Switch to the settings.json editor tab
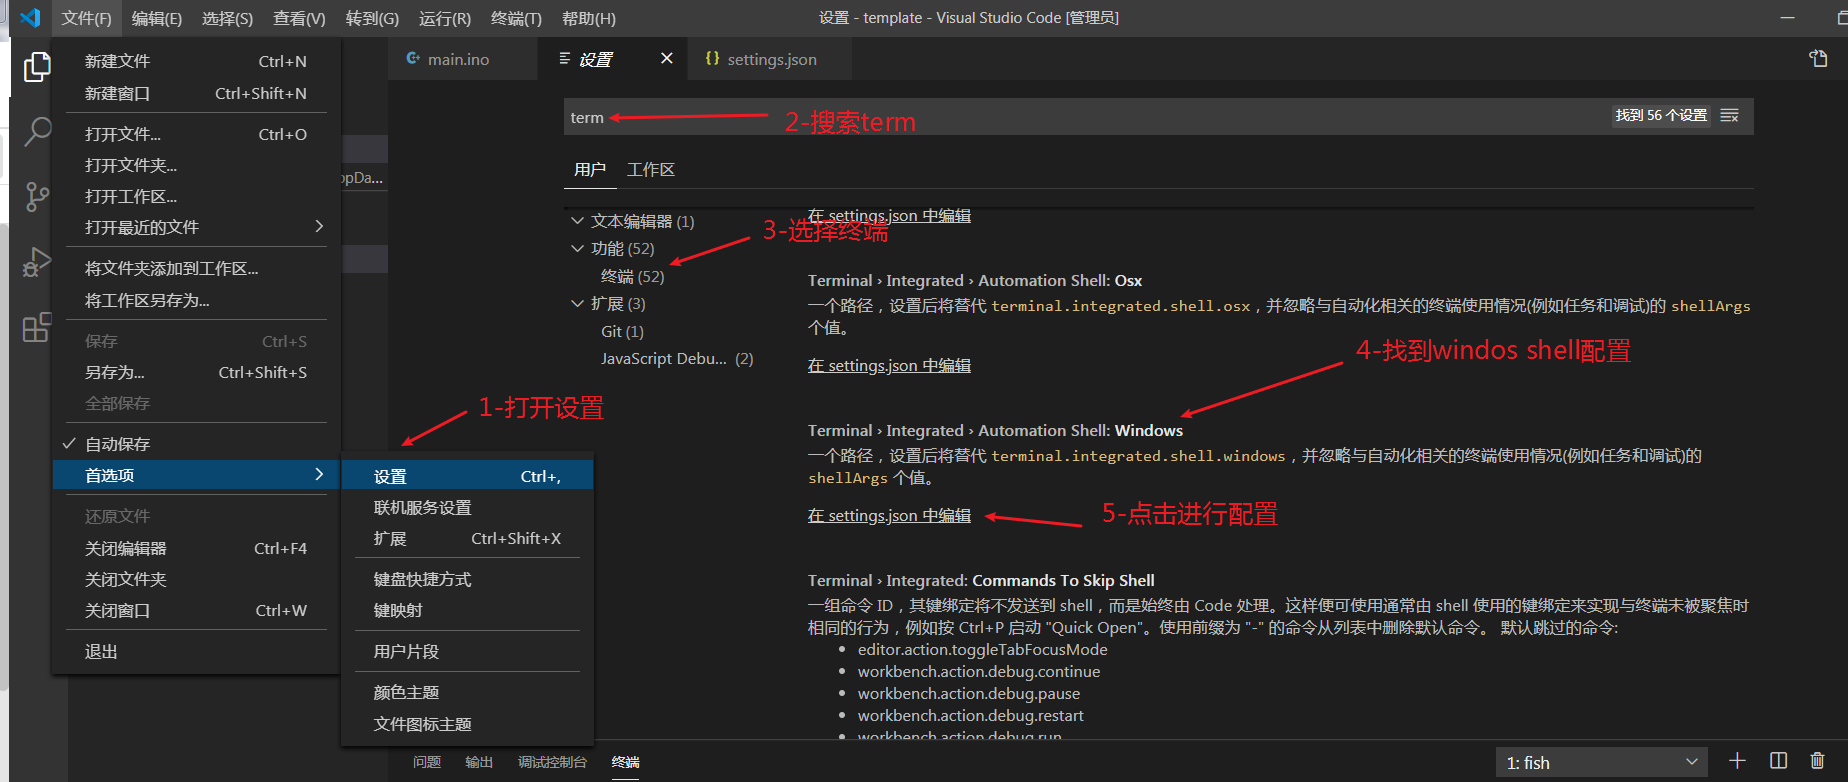Viewport: 1848px width, 782px height. tap(770, 59)
